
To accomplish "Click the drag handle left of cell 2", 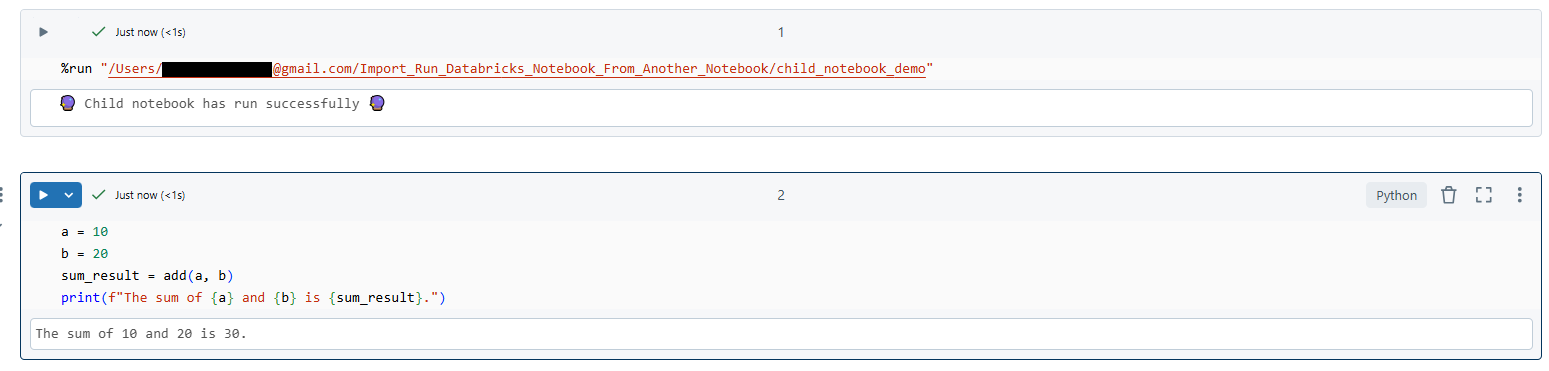I will click(x=2, y=195).
